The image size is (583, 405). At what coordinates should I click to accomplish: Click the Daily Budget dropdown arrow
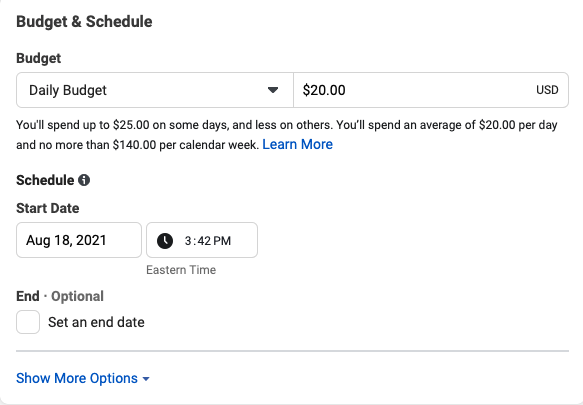pos(273,90)
